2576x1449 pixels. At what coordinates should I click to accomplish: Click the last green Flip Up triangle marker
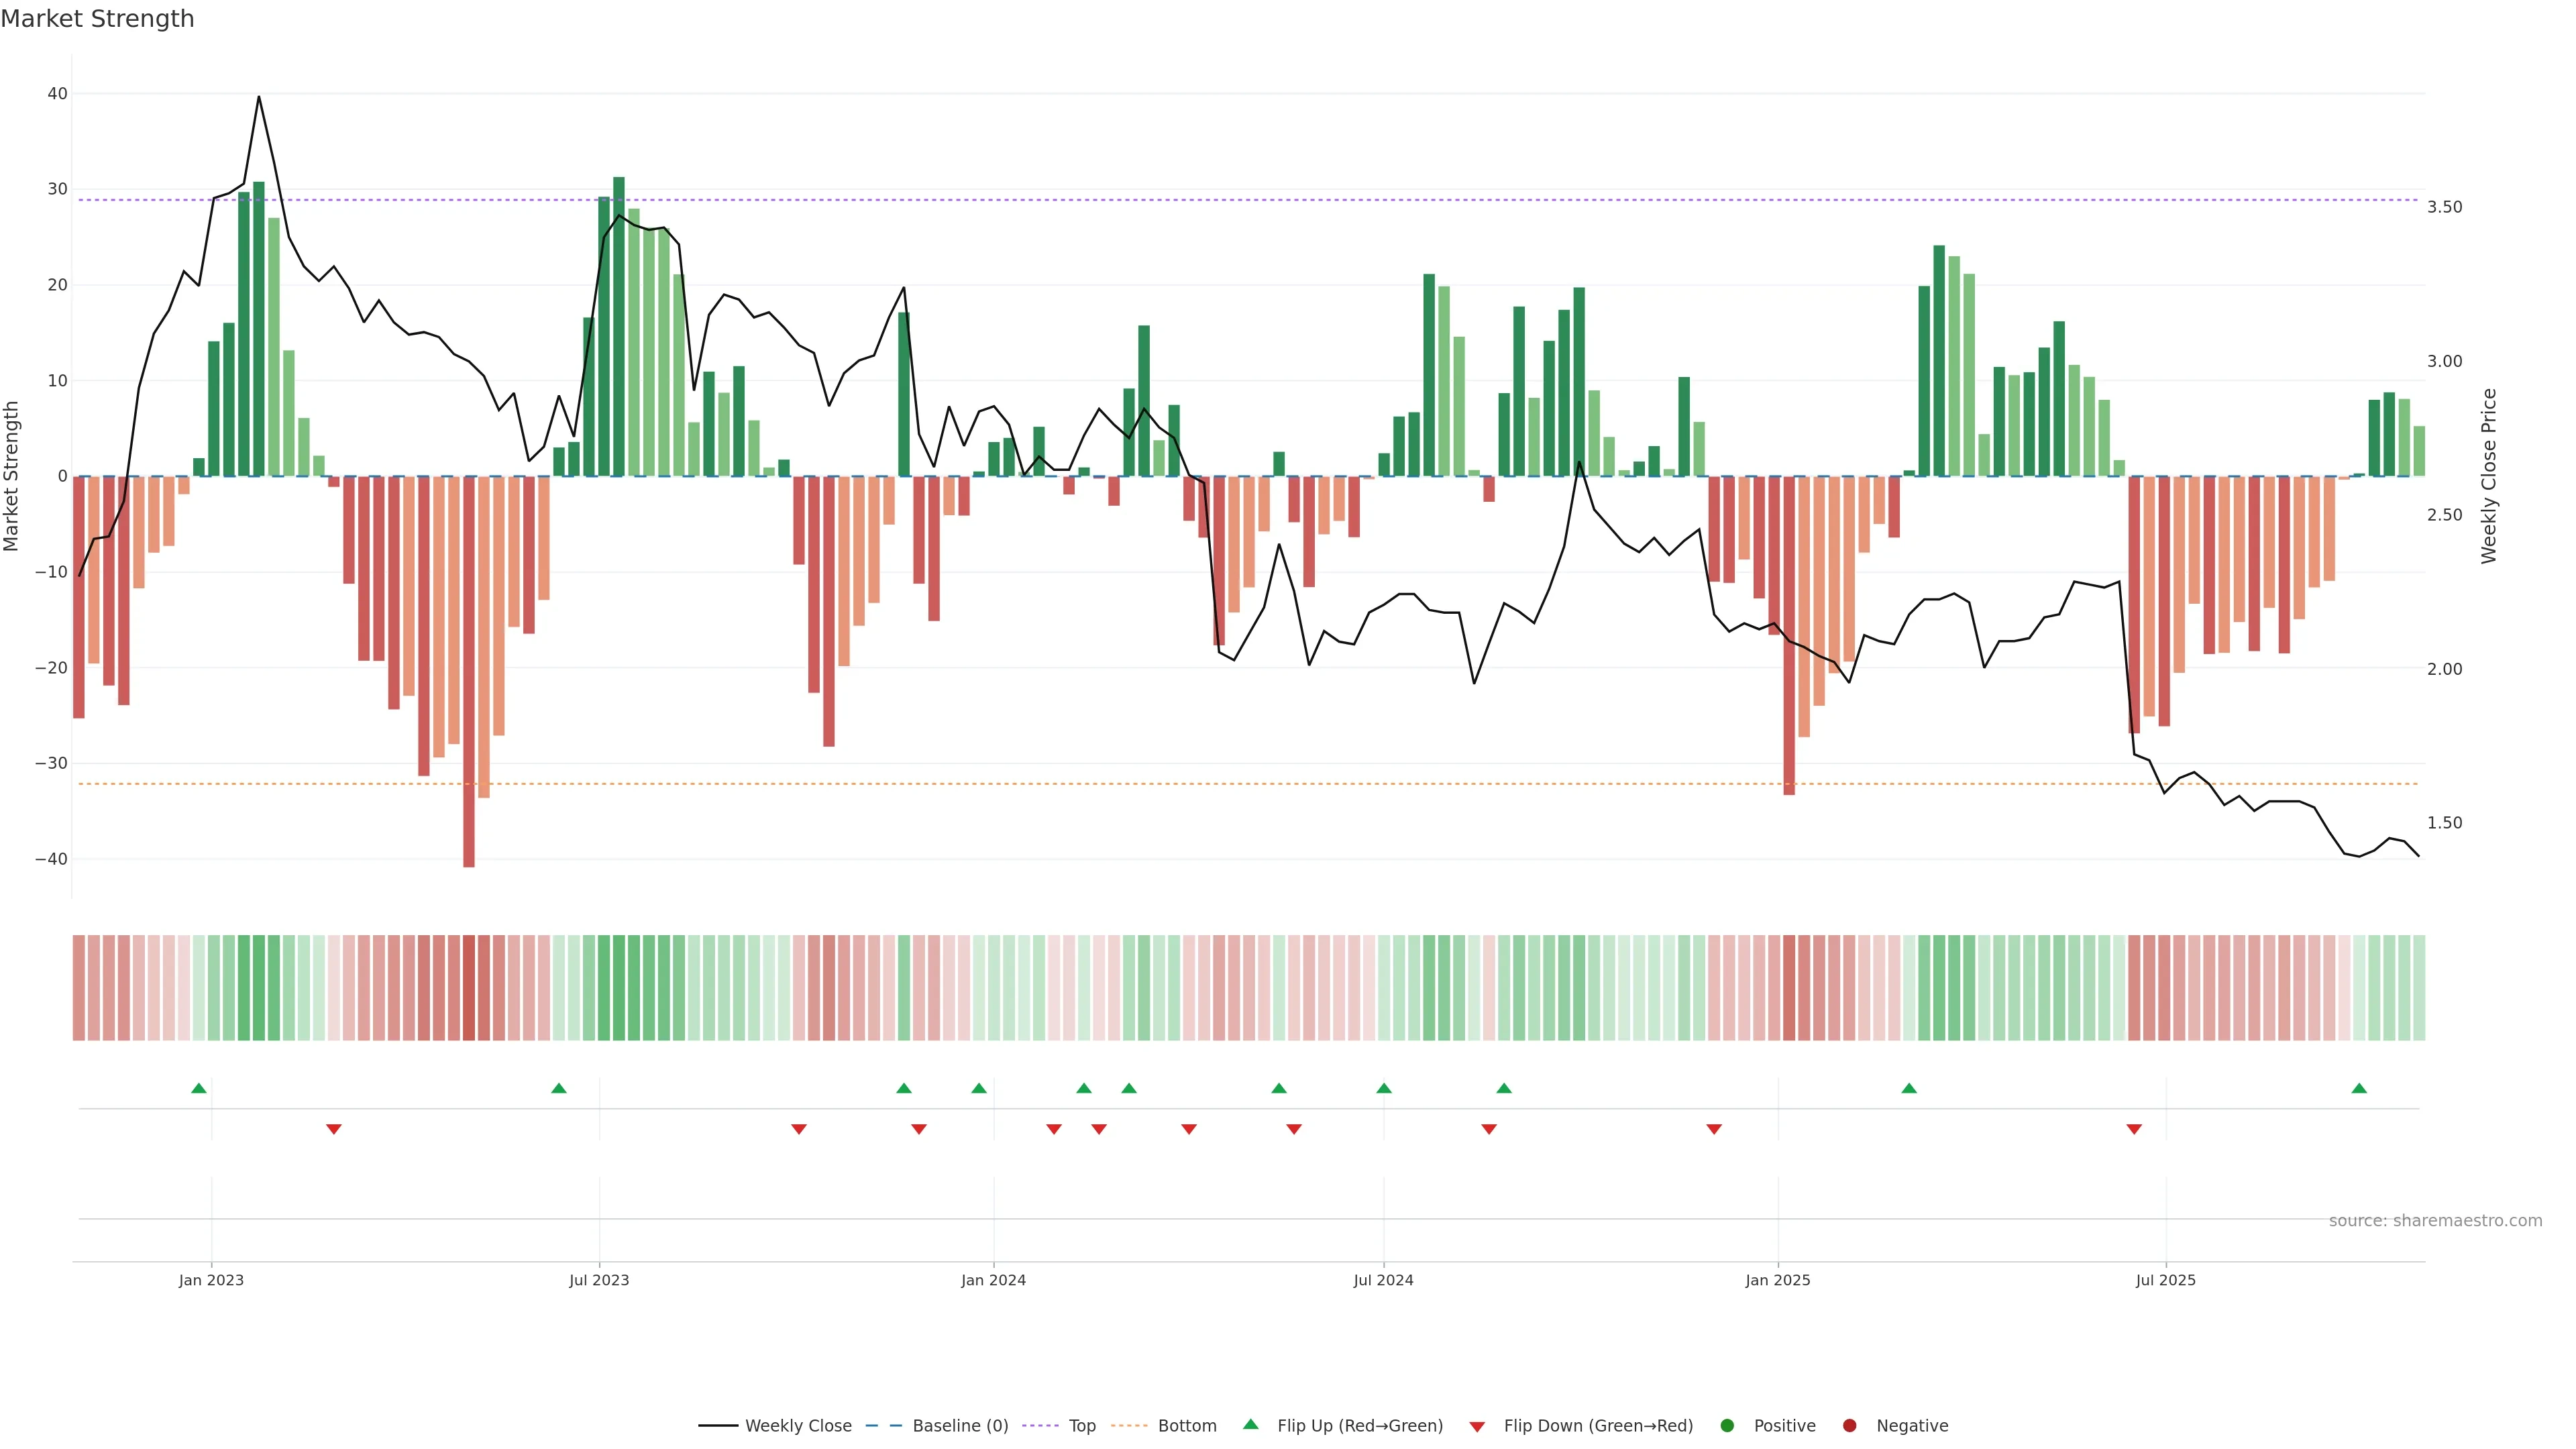[2359, 1088]
